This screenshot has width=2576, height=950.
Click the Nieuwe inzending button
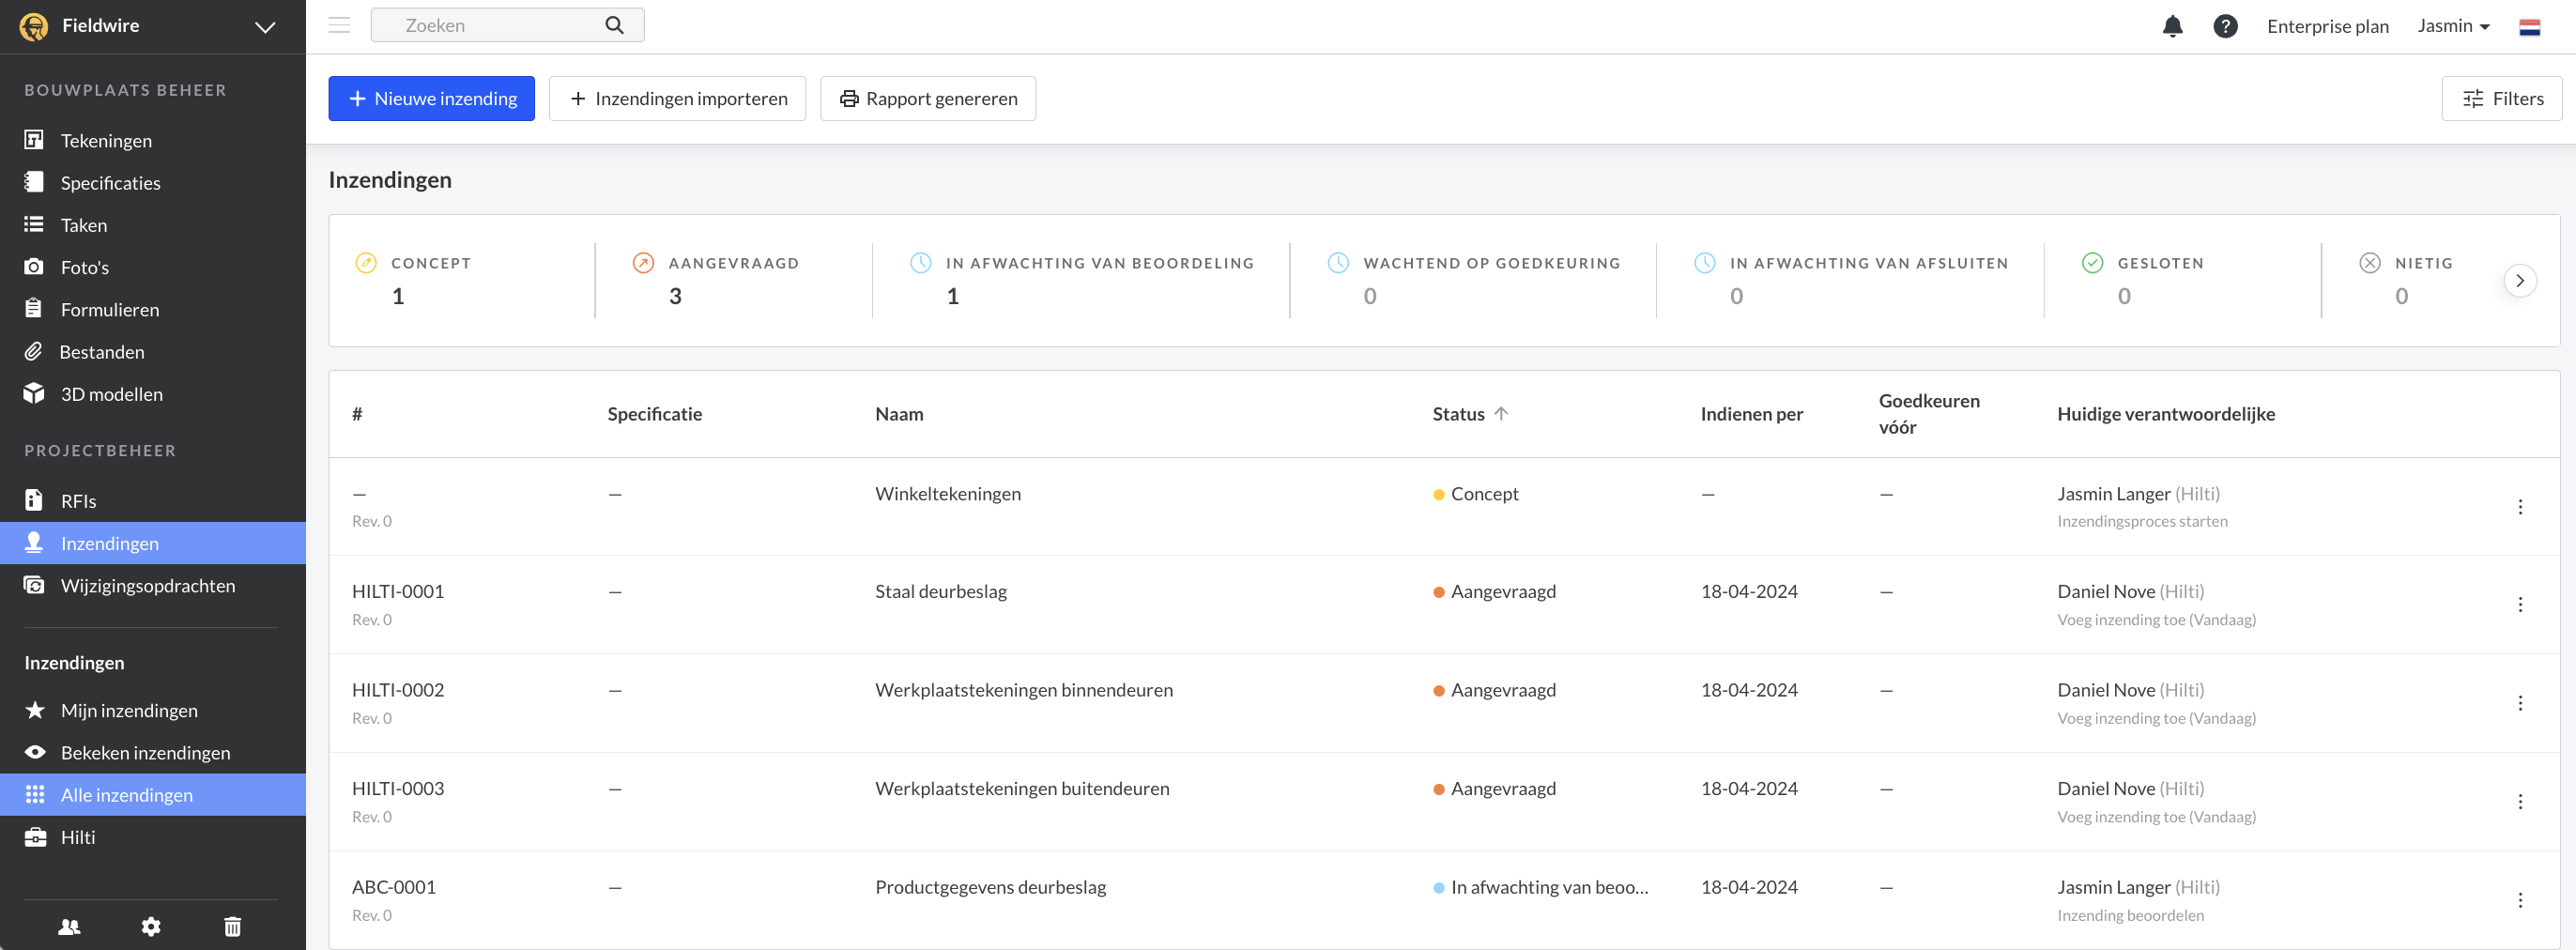pos(432,98)
